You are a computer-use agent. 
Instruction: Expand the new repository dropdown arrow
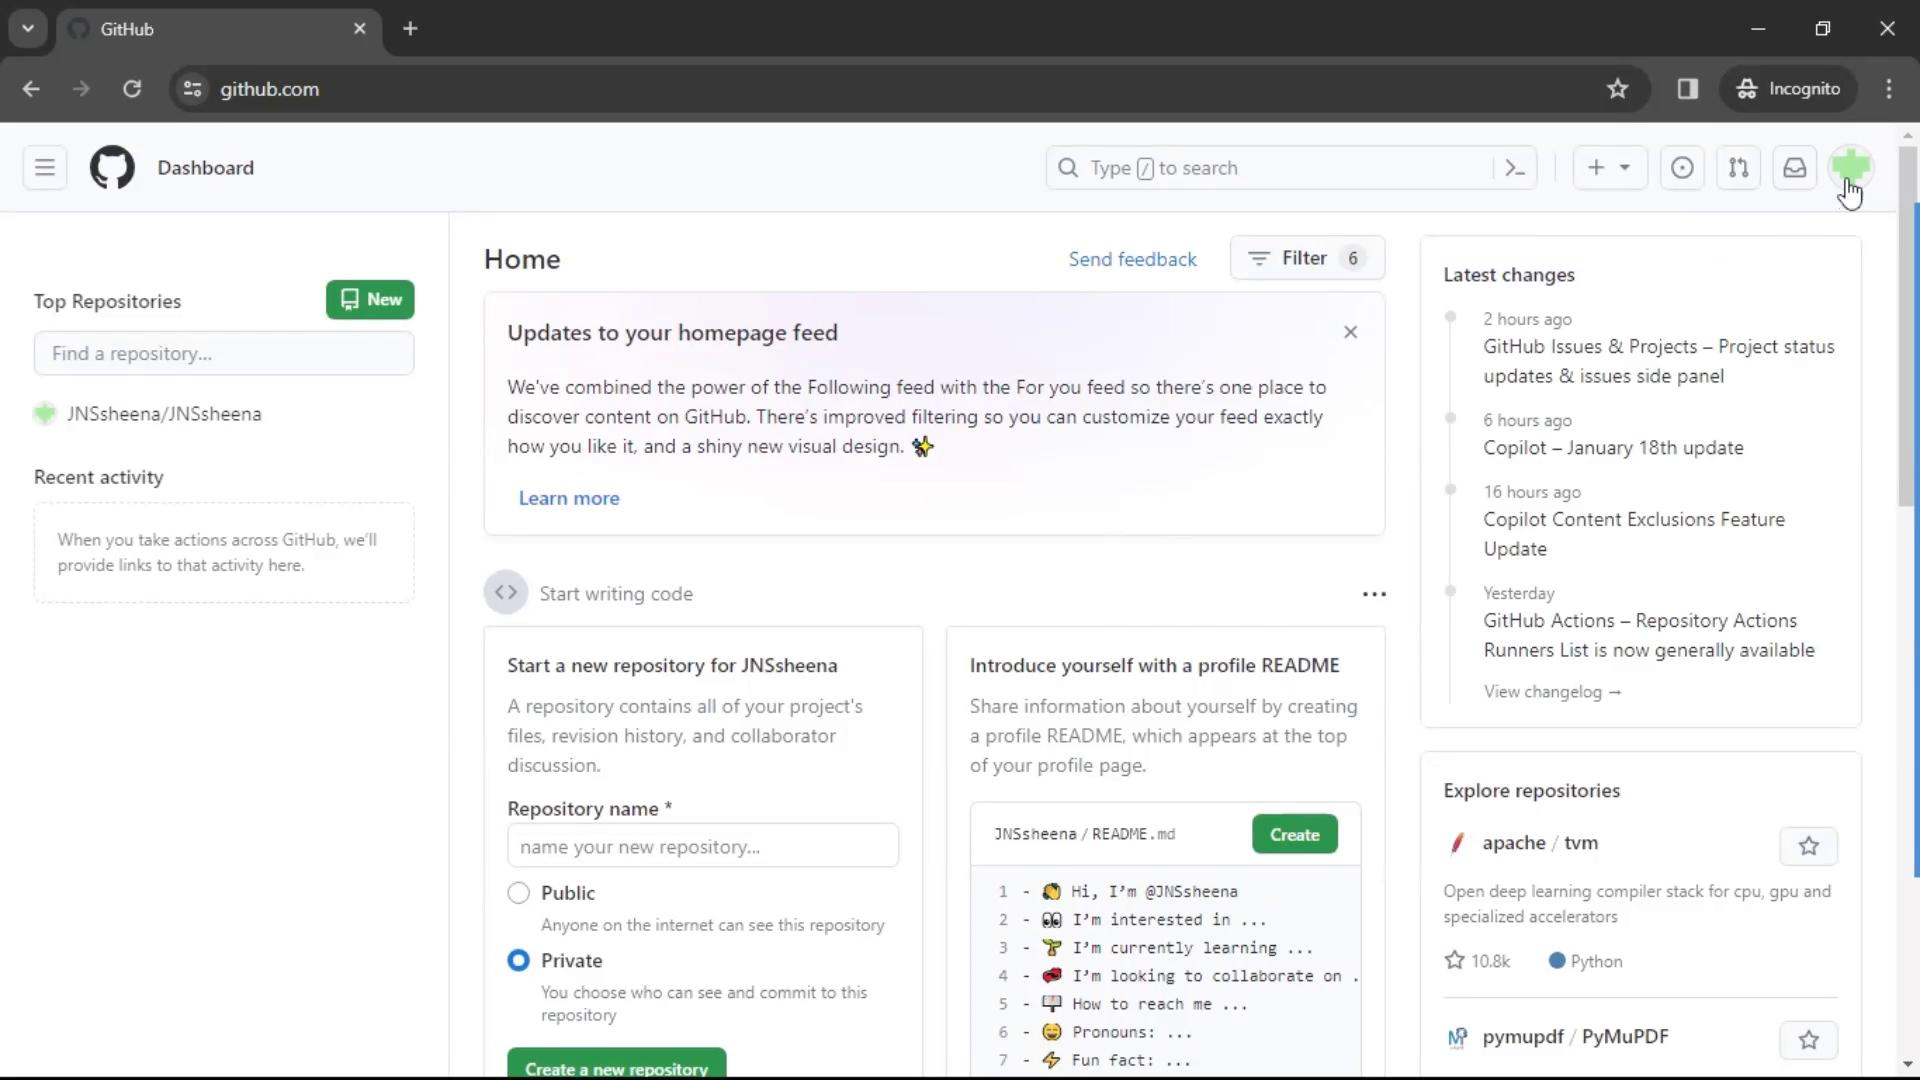1625,167
